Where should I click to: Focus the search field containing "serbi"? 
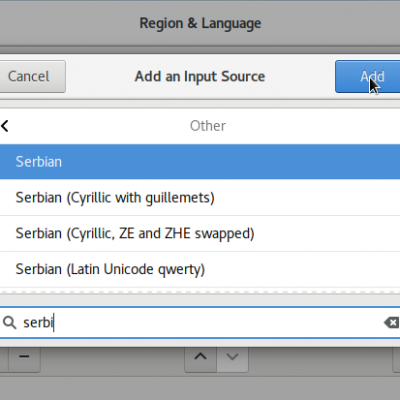(200, 322)
